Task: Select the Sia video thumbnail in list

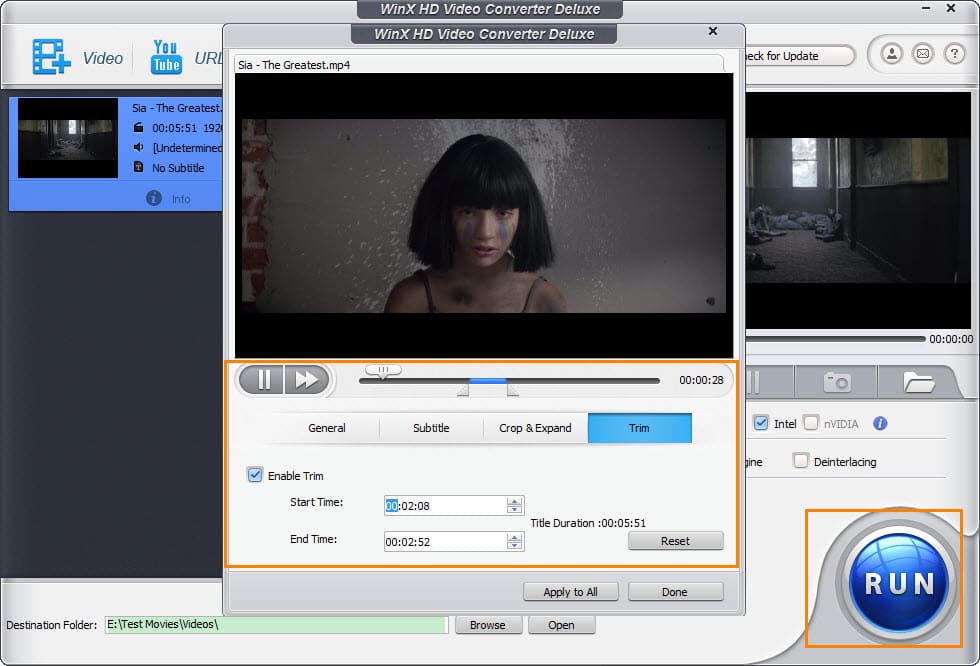Action: coord(68,138)
